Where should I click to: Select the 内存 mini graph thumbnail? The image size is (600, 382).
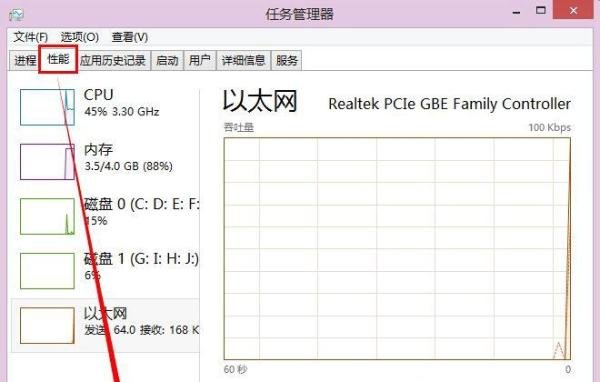pos(47,162)
